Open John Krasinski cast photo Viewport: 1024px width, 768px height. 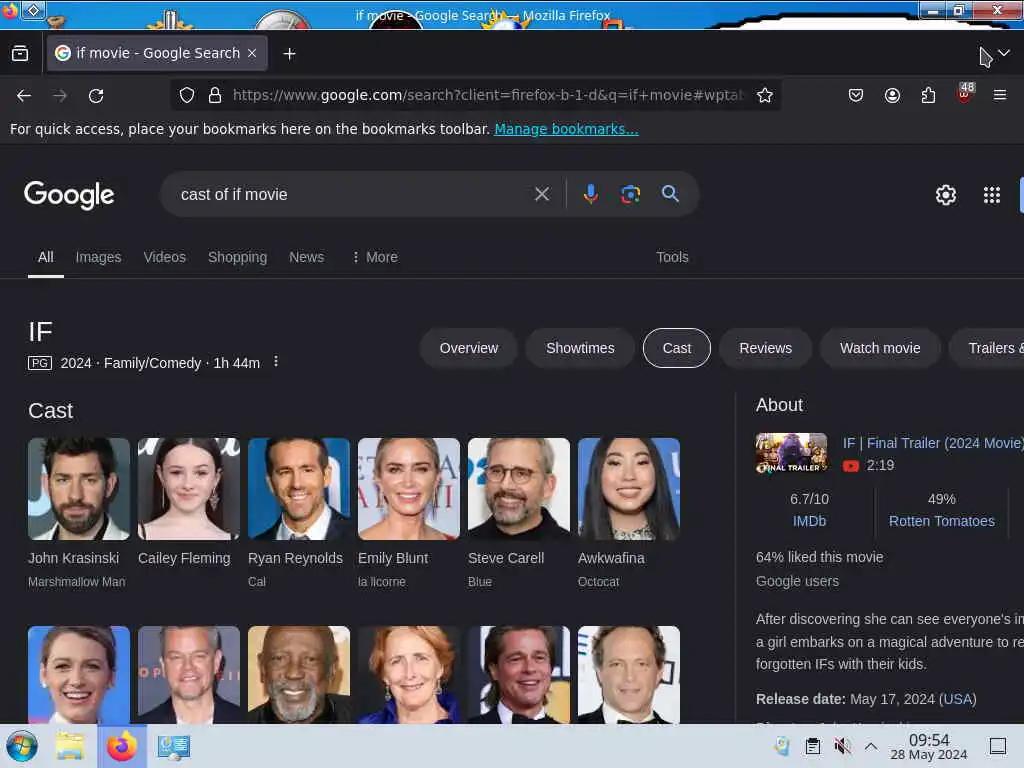[x=79, y=489]
